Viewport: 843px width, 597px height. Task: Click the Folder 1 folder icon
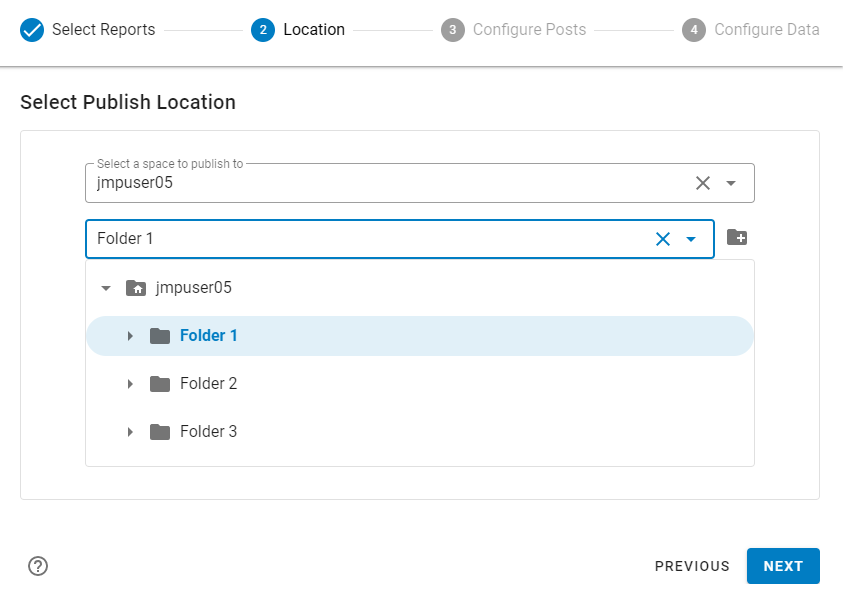click(x=160, y=335)
